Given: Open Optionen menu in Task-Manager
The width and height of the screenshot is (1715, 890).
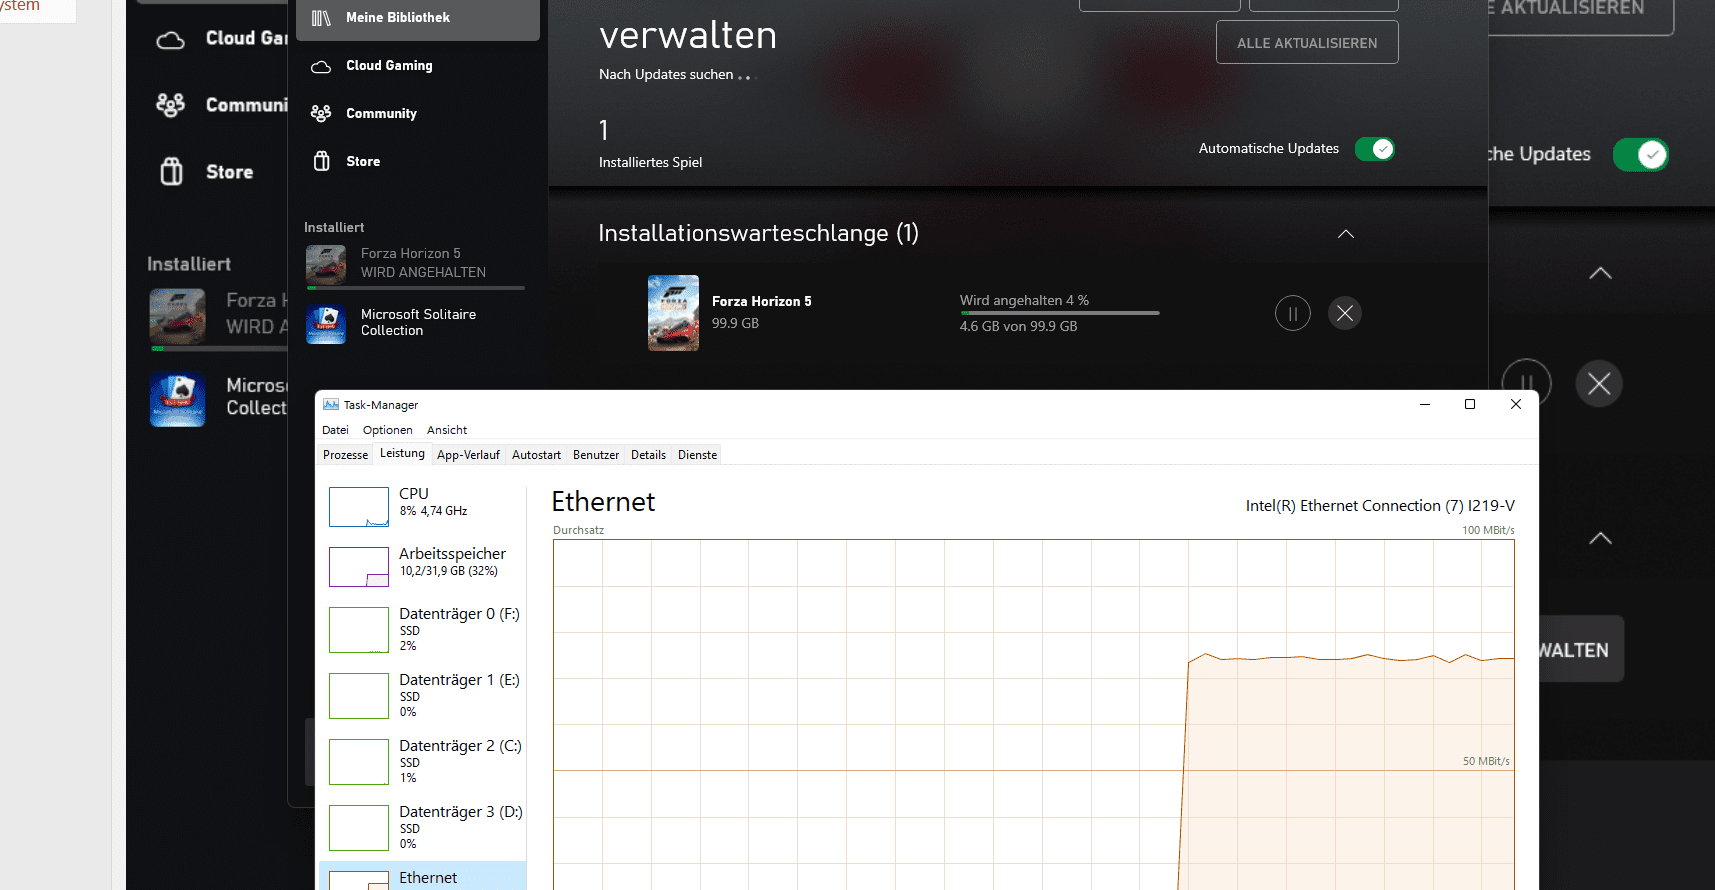Looking at the screenshot, I should [x=388, y=430].
